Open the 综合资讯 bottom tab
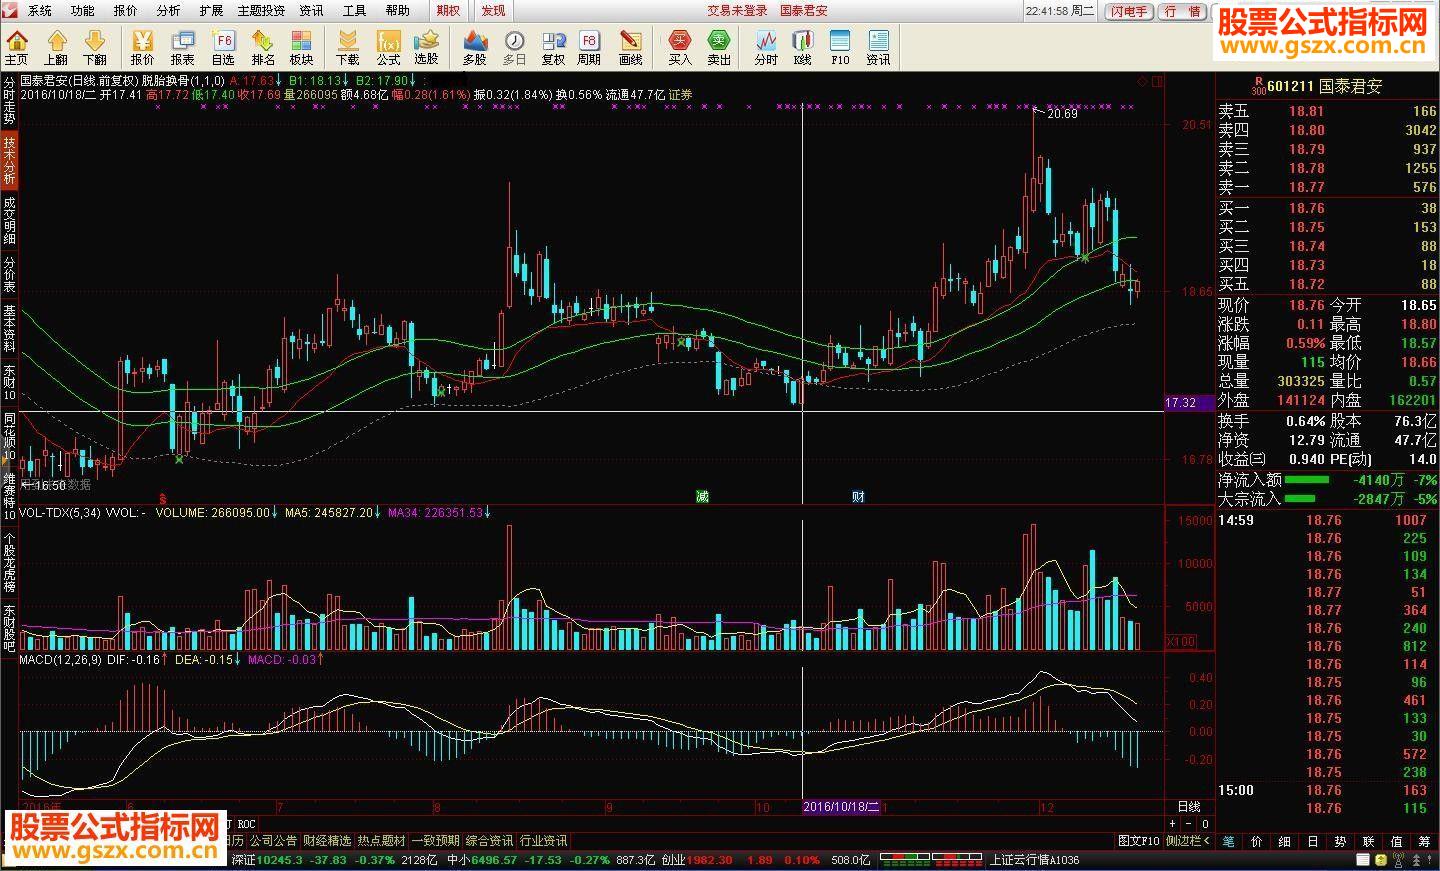Image resolution: width=1440 pixels, height=871 pixels. click(x=489, y=841)
